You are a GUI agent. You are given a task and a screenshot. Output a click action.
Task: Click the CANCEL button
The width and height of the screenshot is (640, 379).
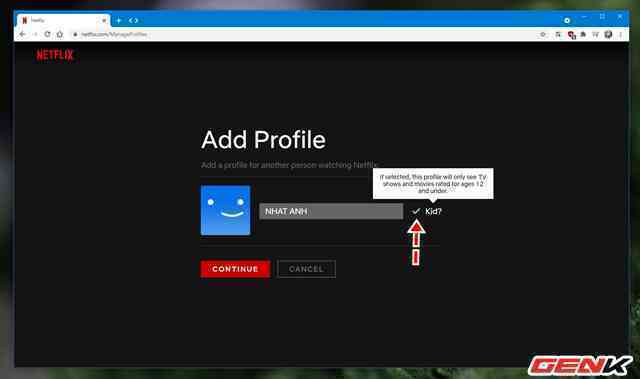click(x=306, y=269)
